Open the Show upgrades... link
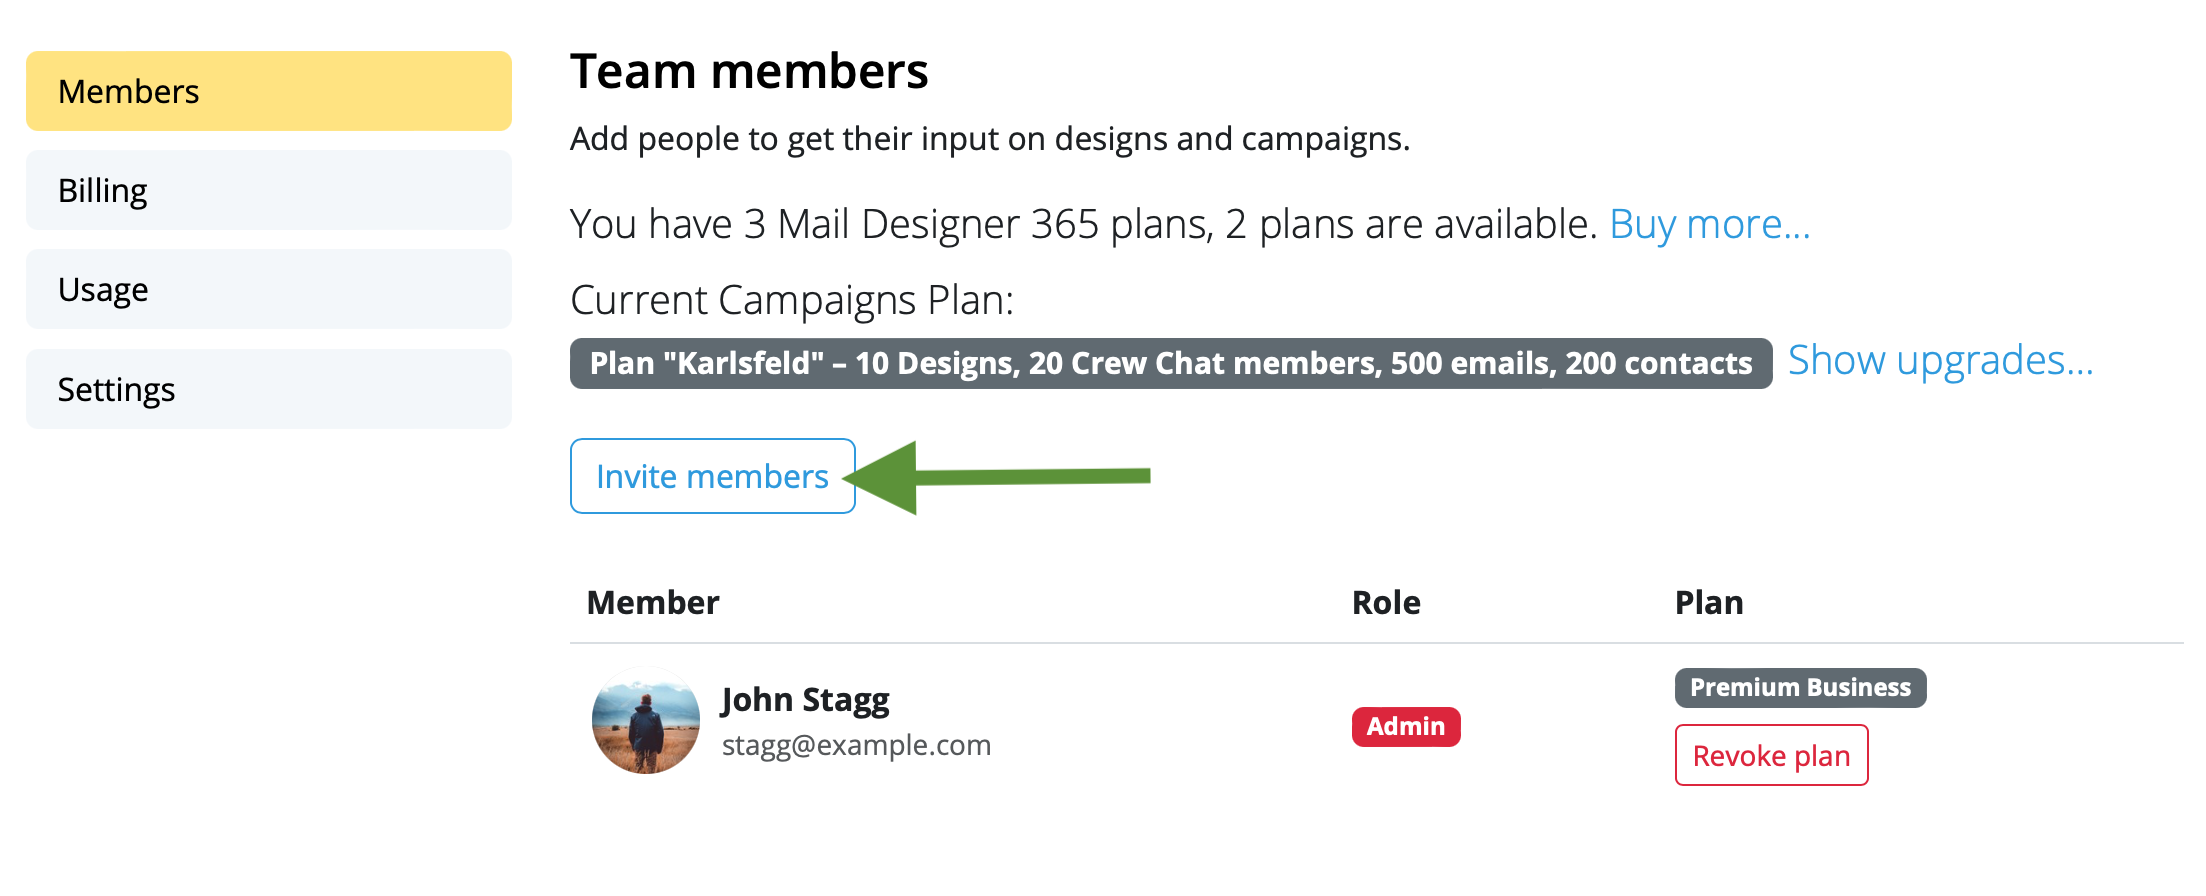2206x896 pixels. tap(1941, 360)
